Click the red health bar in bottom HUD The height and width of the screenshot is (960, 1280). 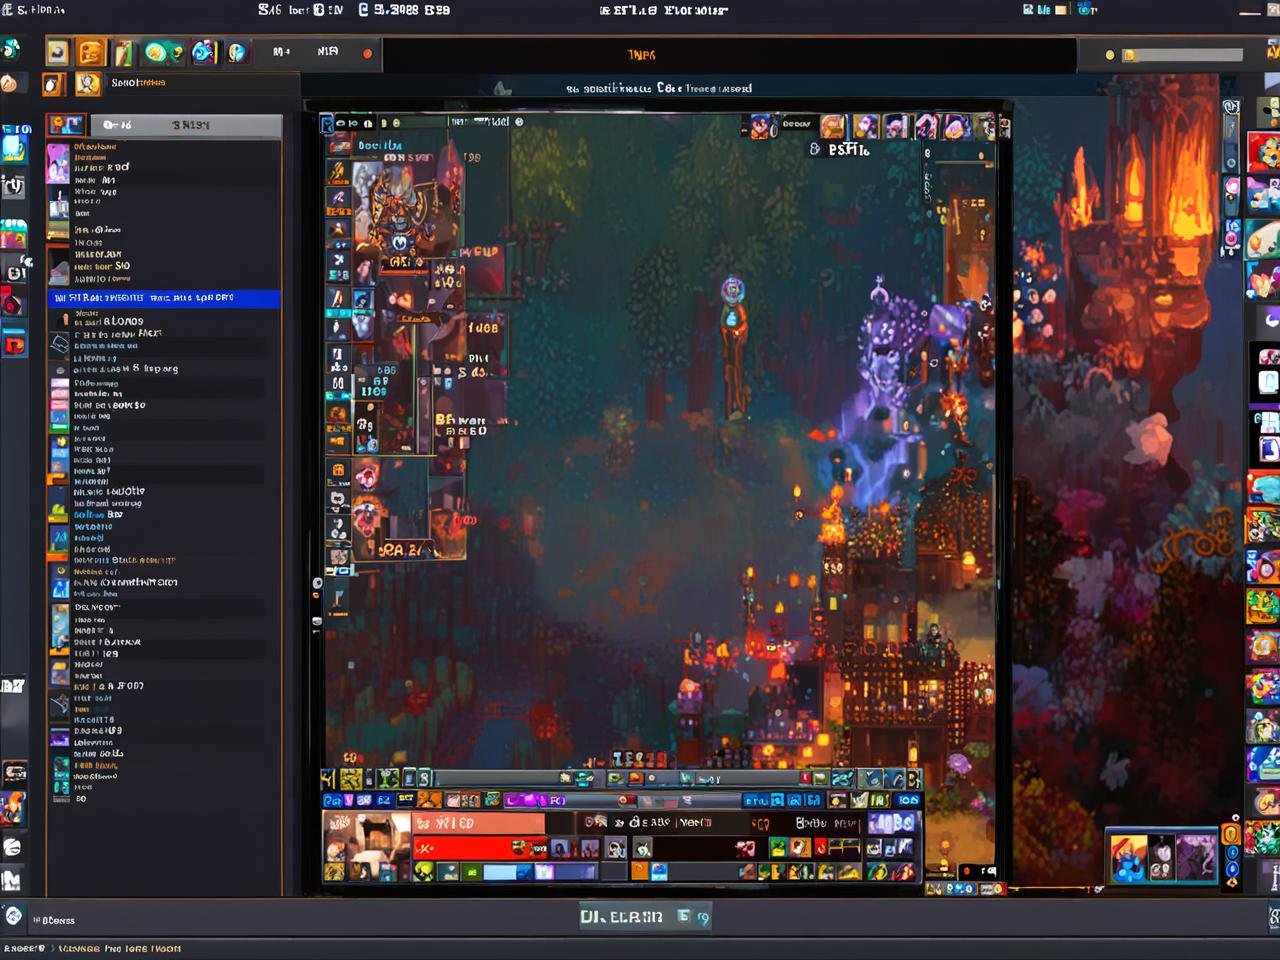click(x=478, y=848)
